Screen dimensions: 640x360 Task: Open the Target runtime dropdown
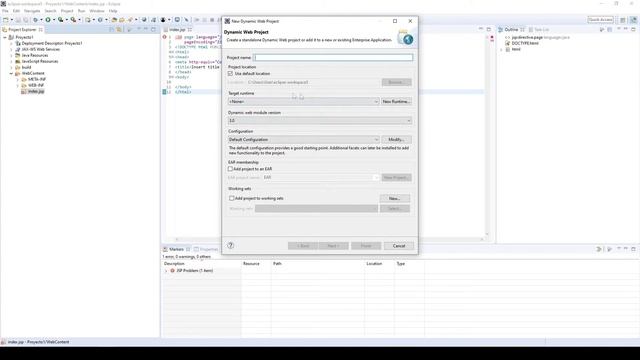pos(303,101)
